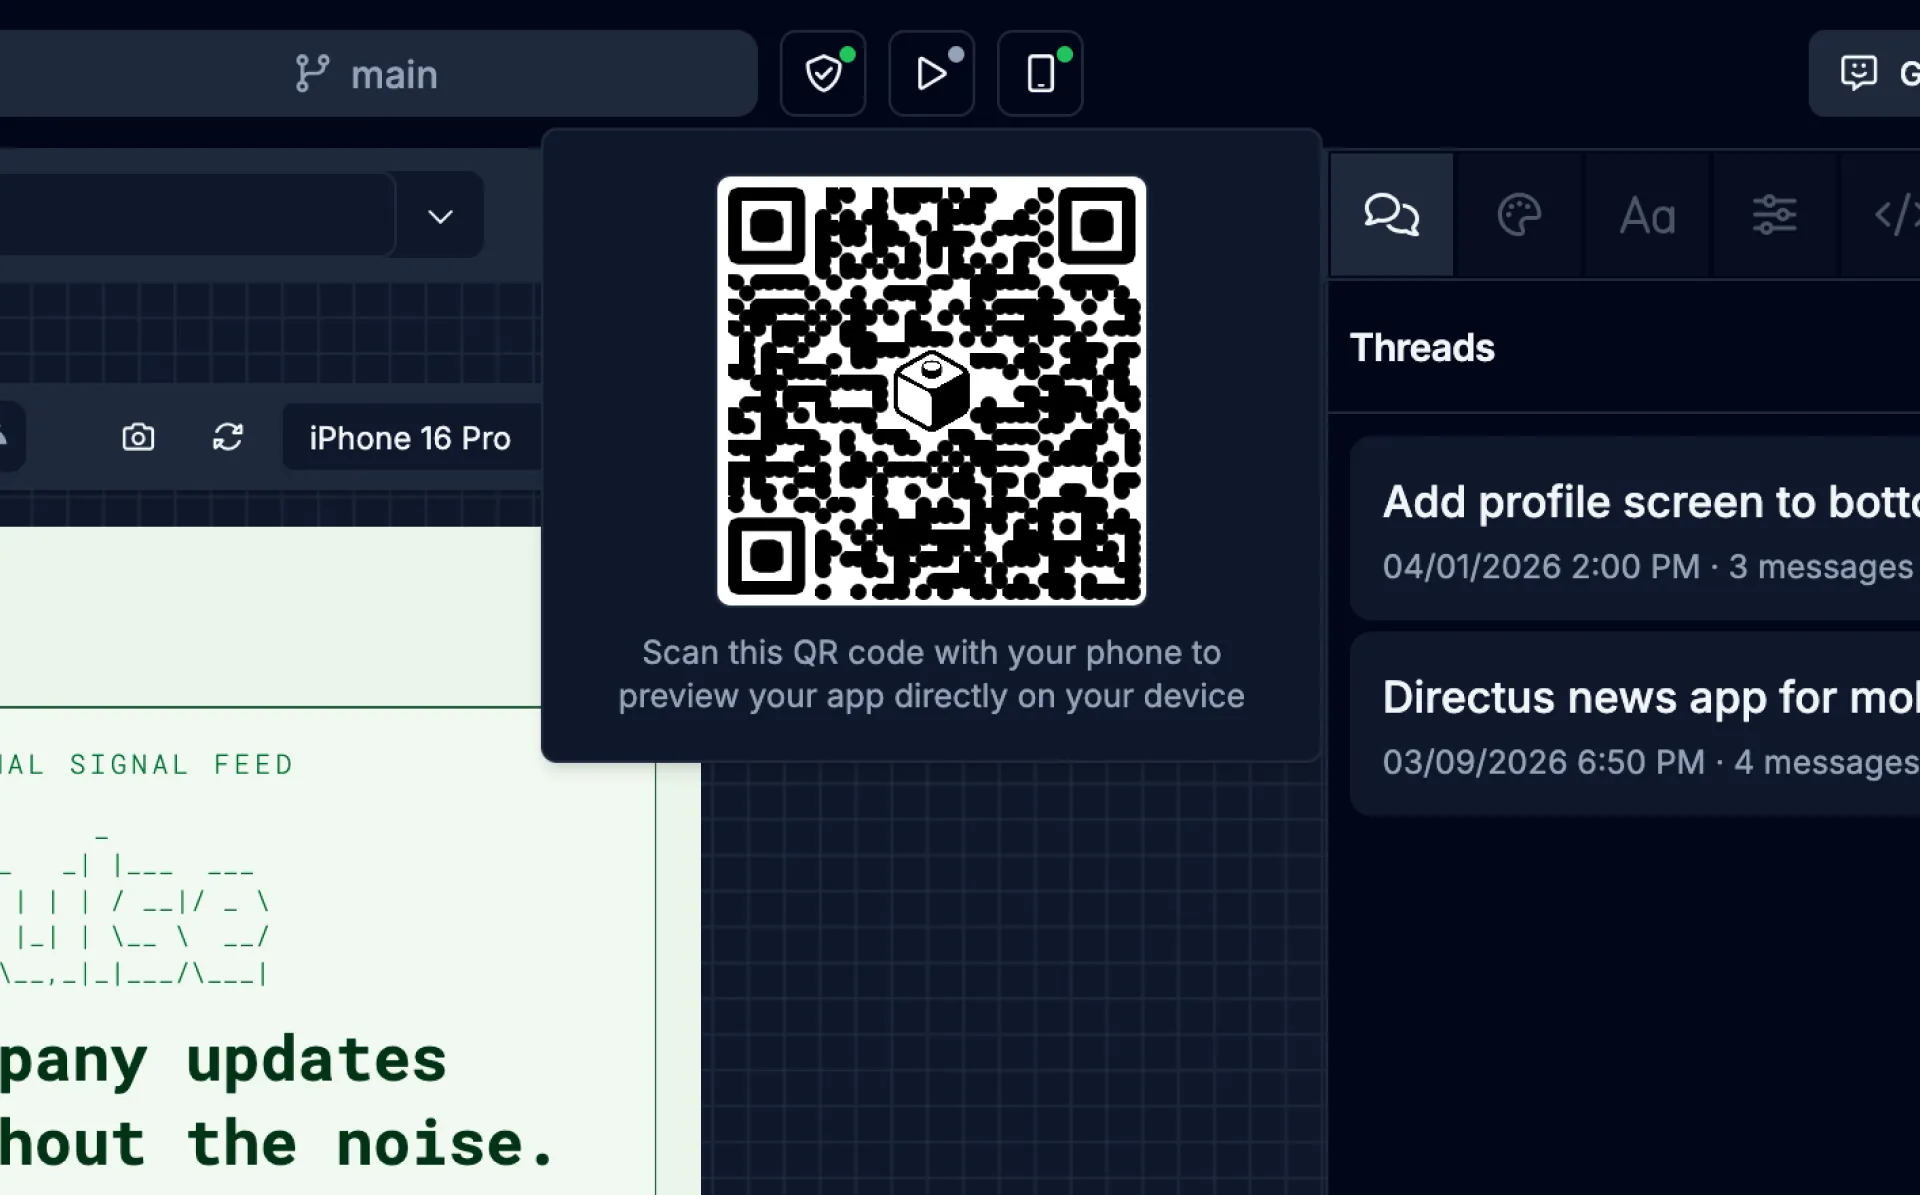This screenshot has height=1195, width=1920.
Task: Click the '04/01/2026 2:00 PM' thread timestamp
Action: click(x=1541, y=567)
